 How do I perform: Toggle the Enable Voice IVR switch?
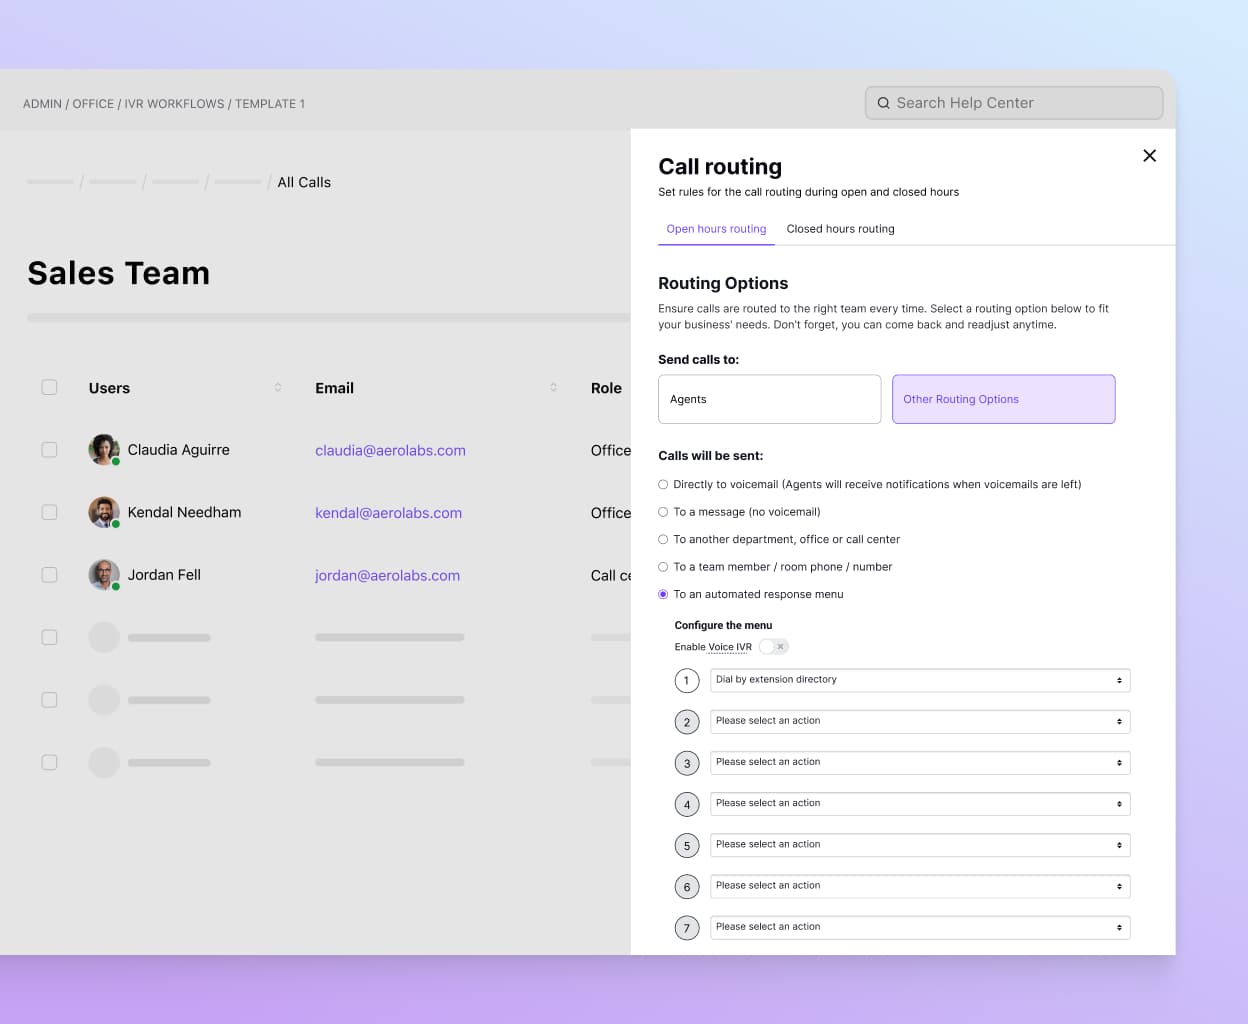click(773, 647)
